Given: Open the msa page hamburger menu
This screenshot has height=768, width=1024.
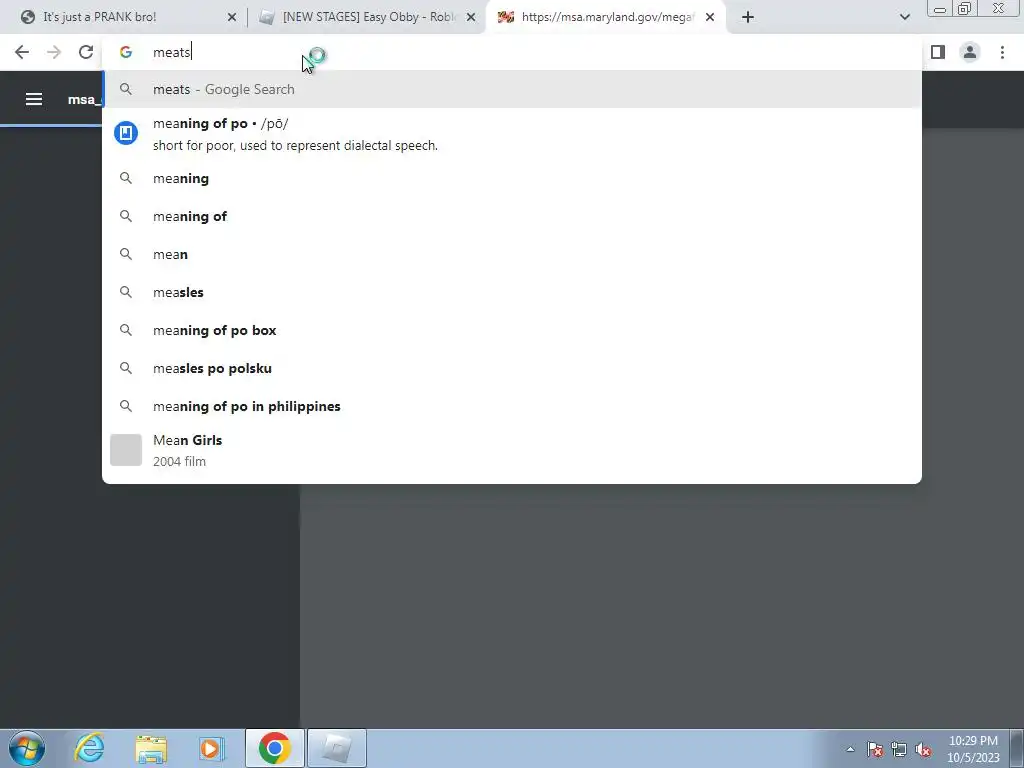Looking at the screenshot, I should click(34, 99).
